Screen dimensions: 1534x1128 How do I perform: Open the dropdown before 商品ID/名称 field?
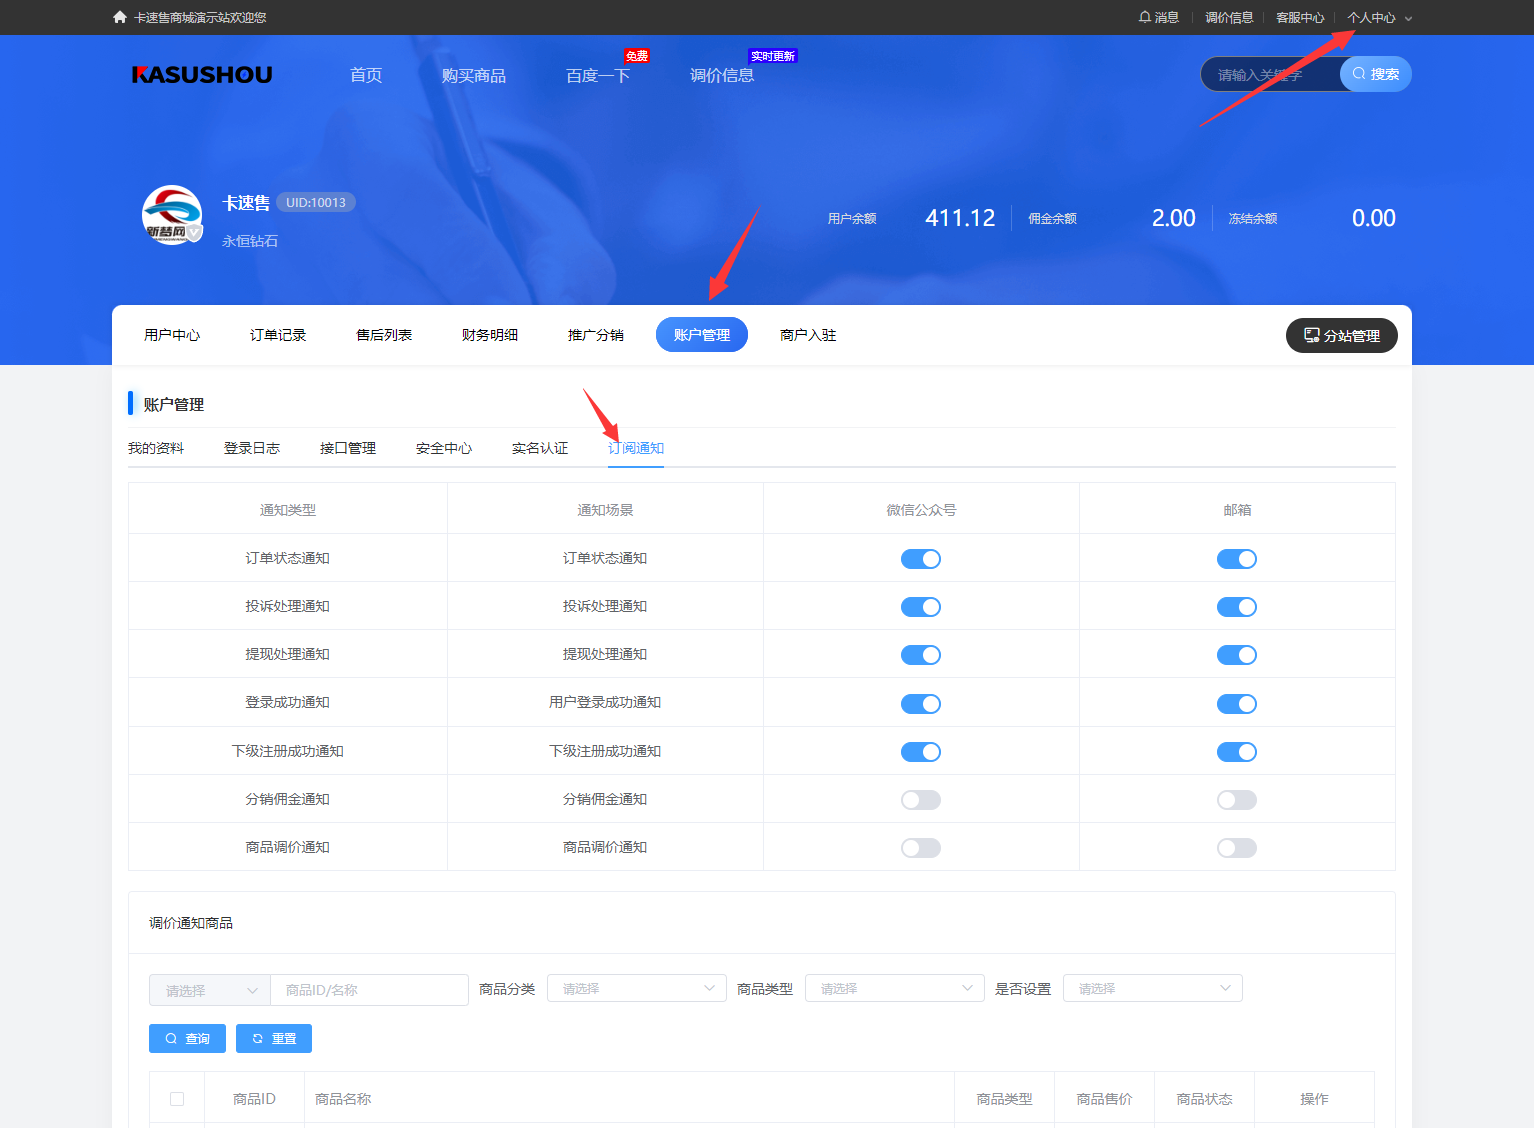coord(210,990)
